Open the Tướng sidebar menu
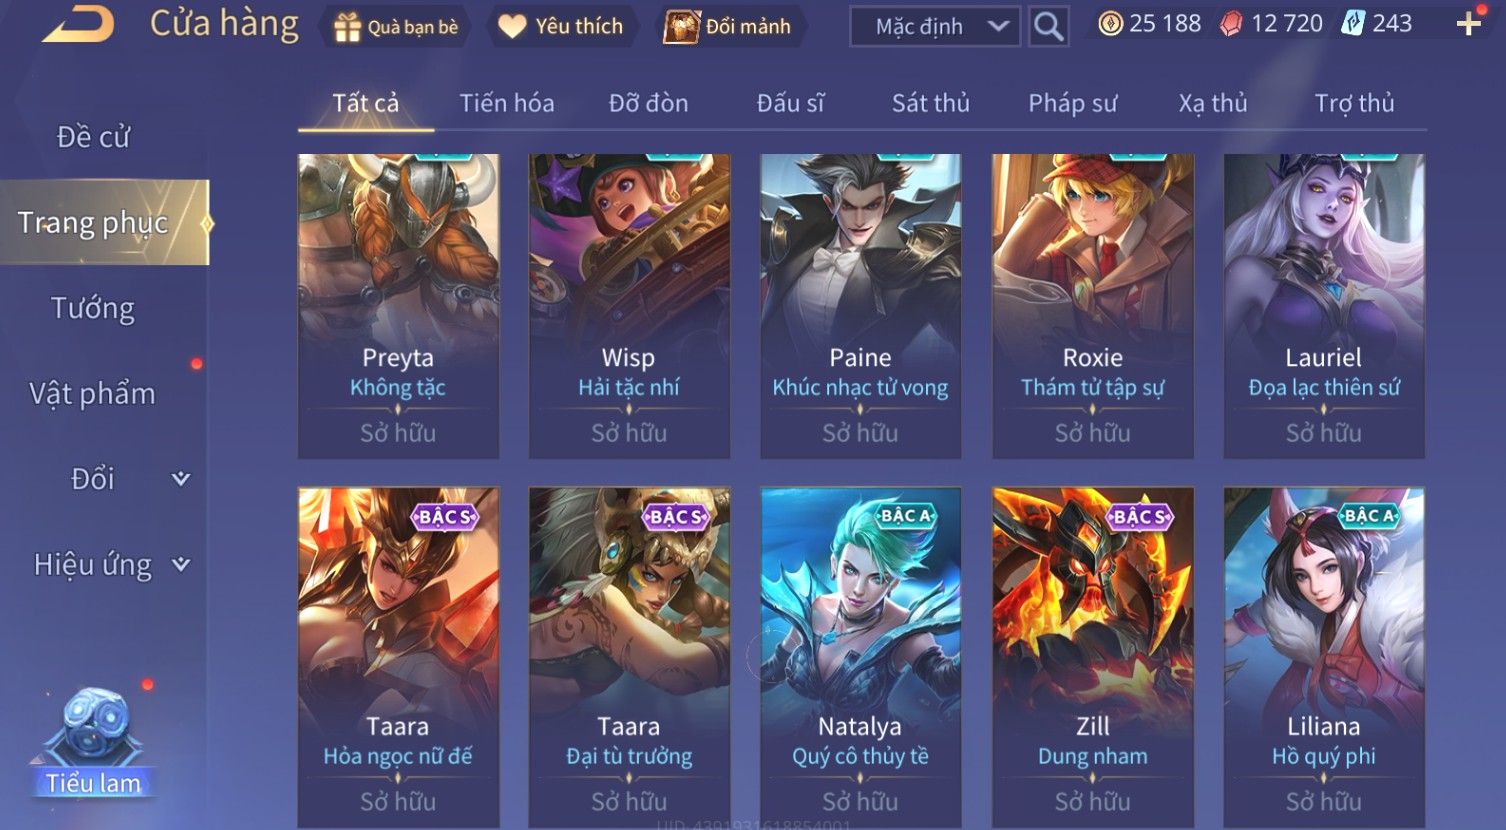 point(93,308)
